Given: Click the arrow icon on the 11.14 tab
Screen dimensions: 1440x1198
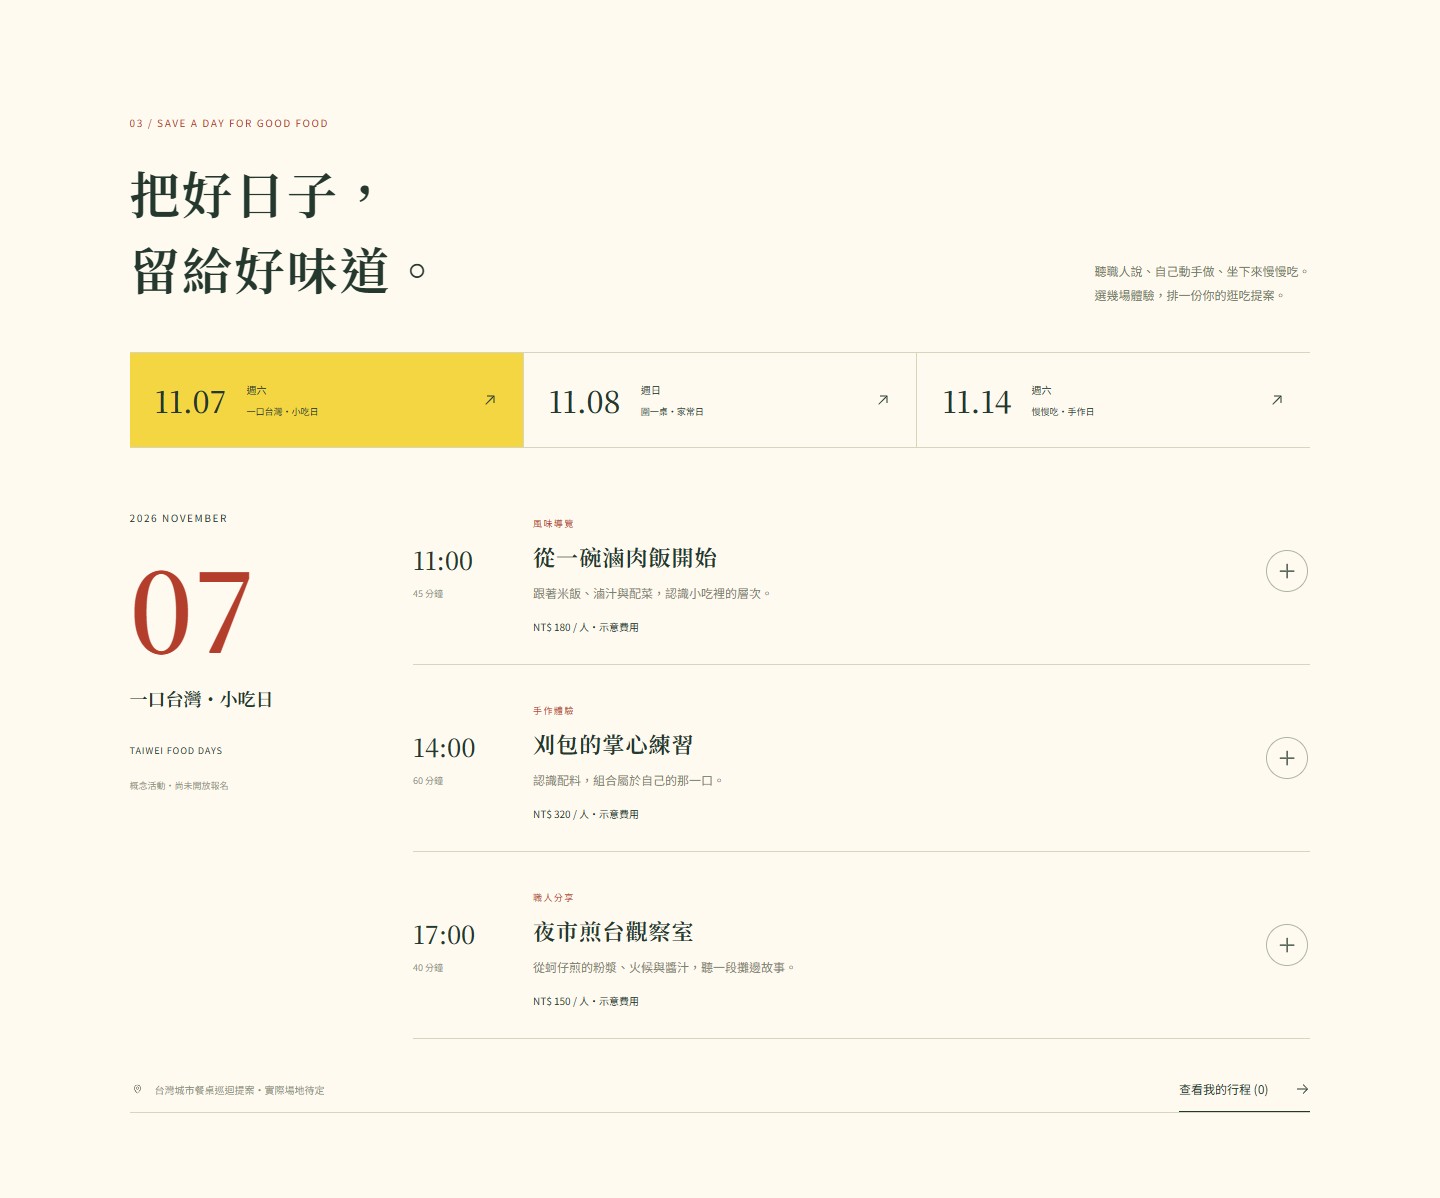Looking at the screenshot, I should (1277, 400).
